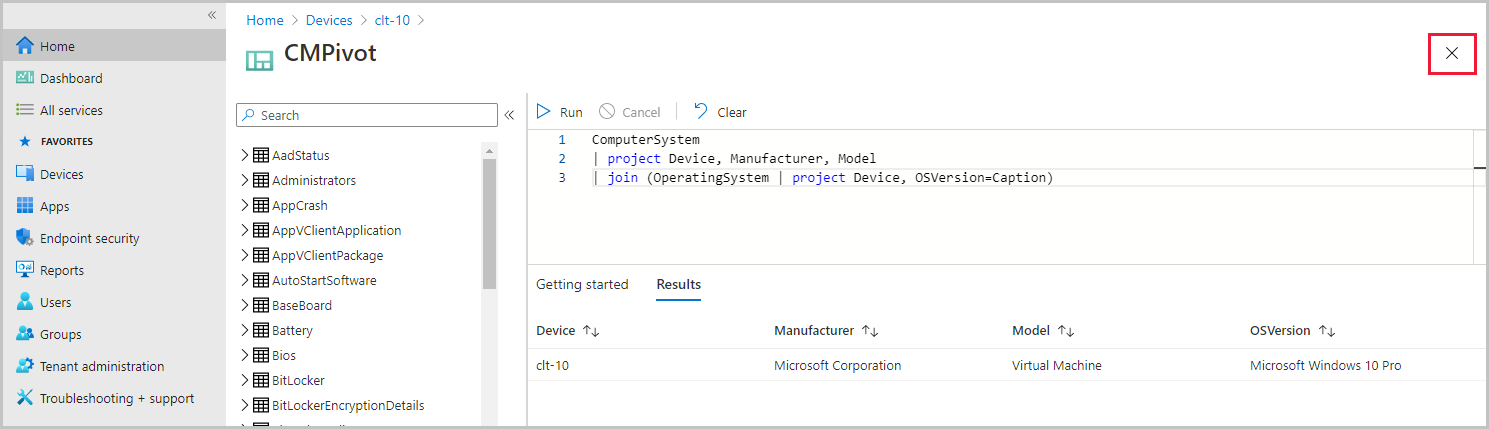Open the Reports icon in the sidebar

click(25, 270)
